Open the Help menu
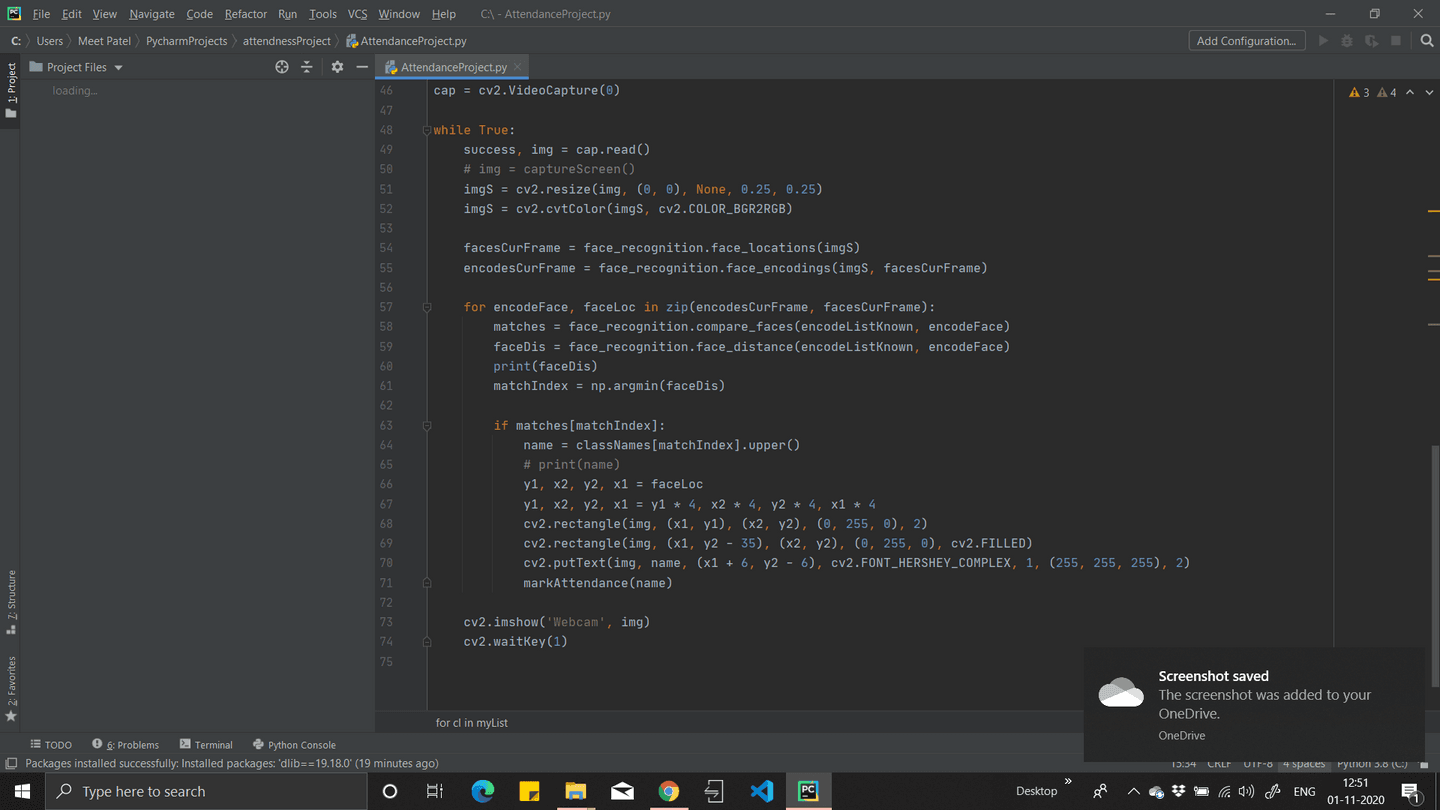Viewport: 1440px width, 810px height. (x=444, y=14)
